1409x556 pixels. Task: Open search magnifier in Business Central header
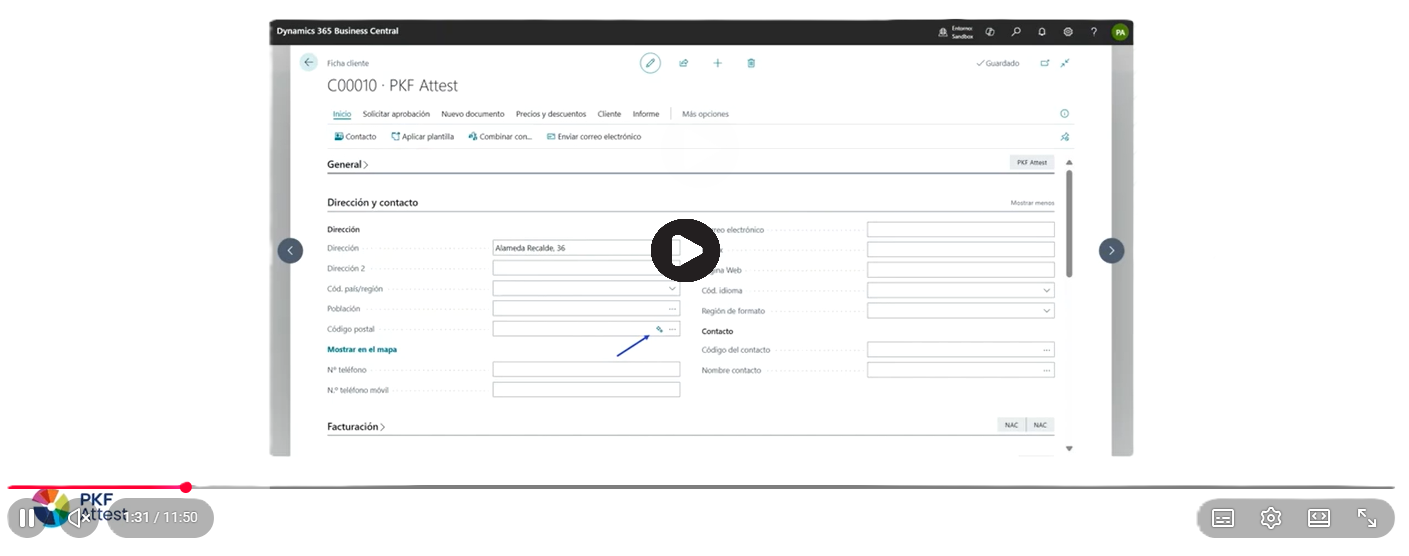click(x=1016, y=32)
